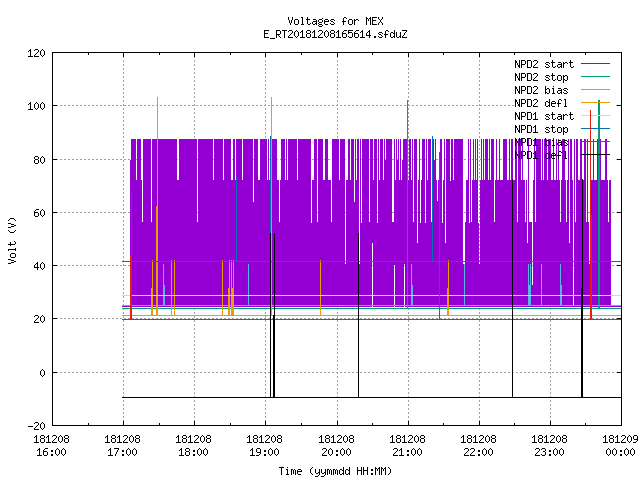Click the NPD2 defl legend label
640x480 pixels.
click(541, 103)
